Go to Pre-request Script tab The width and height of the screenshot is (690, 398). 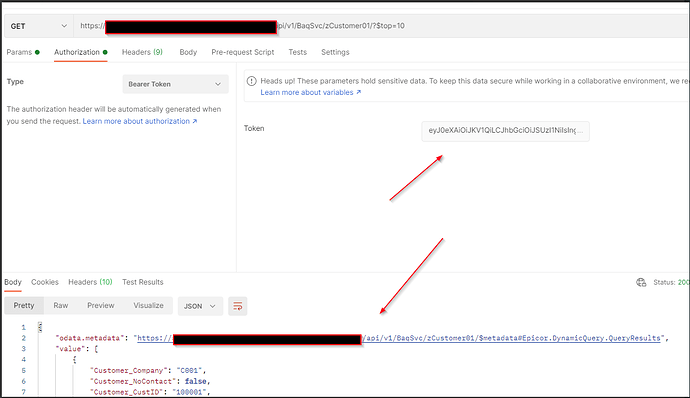click(242, 52)
